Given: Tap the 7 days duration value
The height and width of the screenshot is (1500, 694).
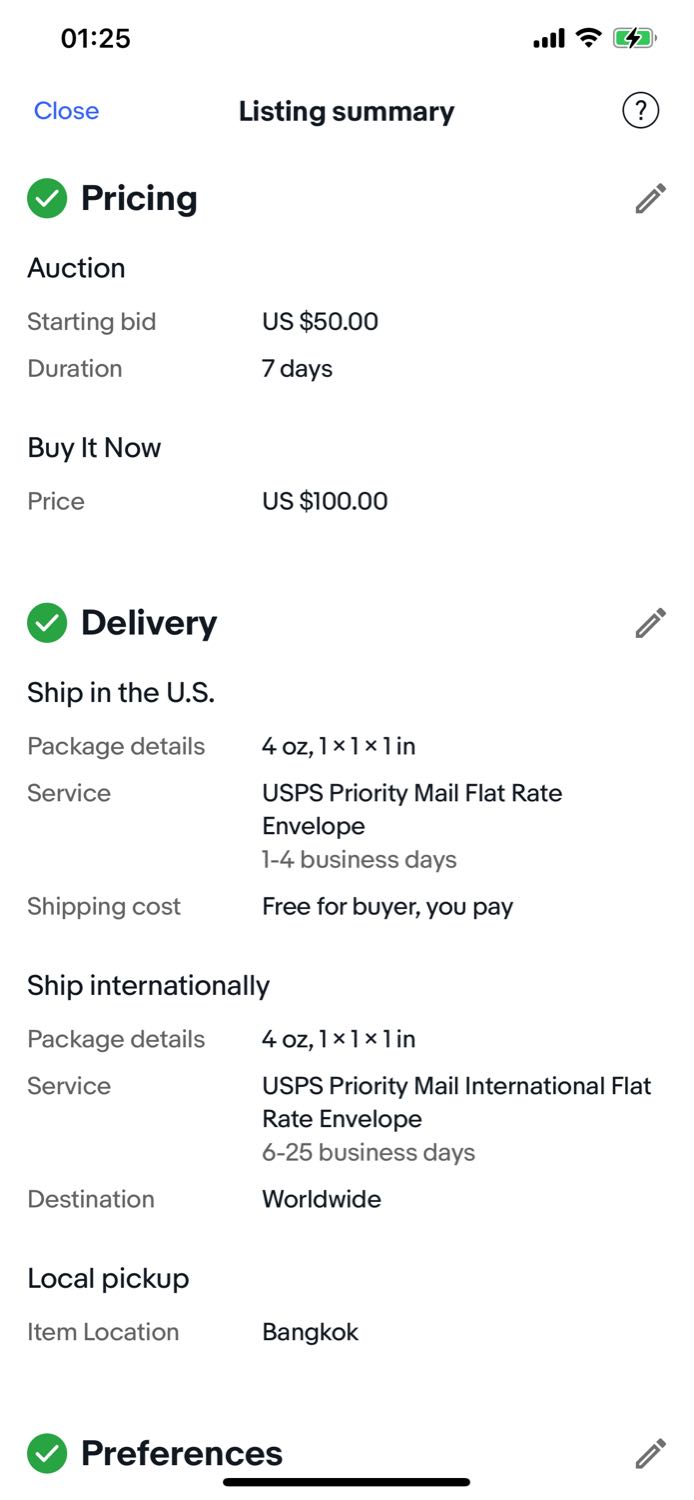Looking at the screenshot, I should pyautogui.click(x=297, y=369).
